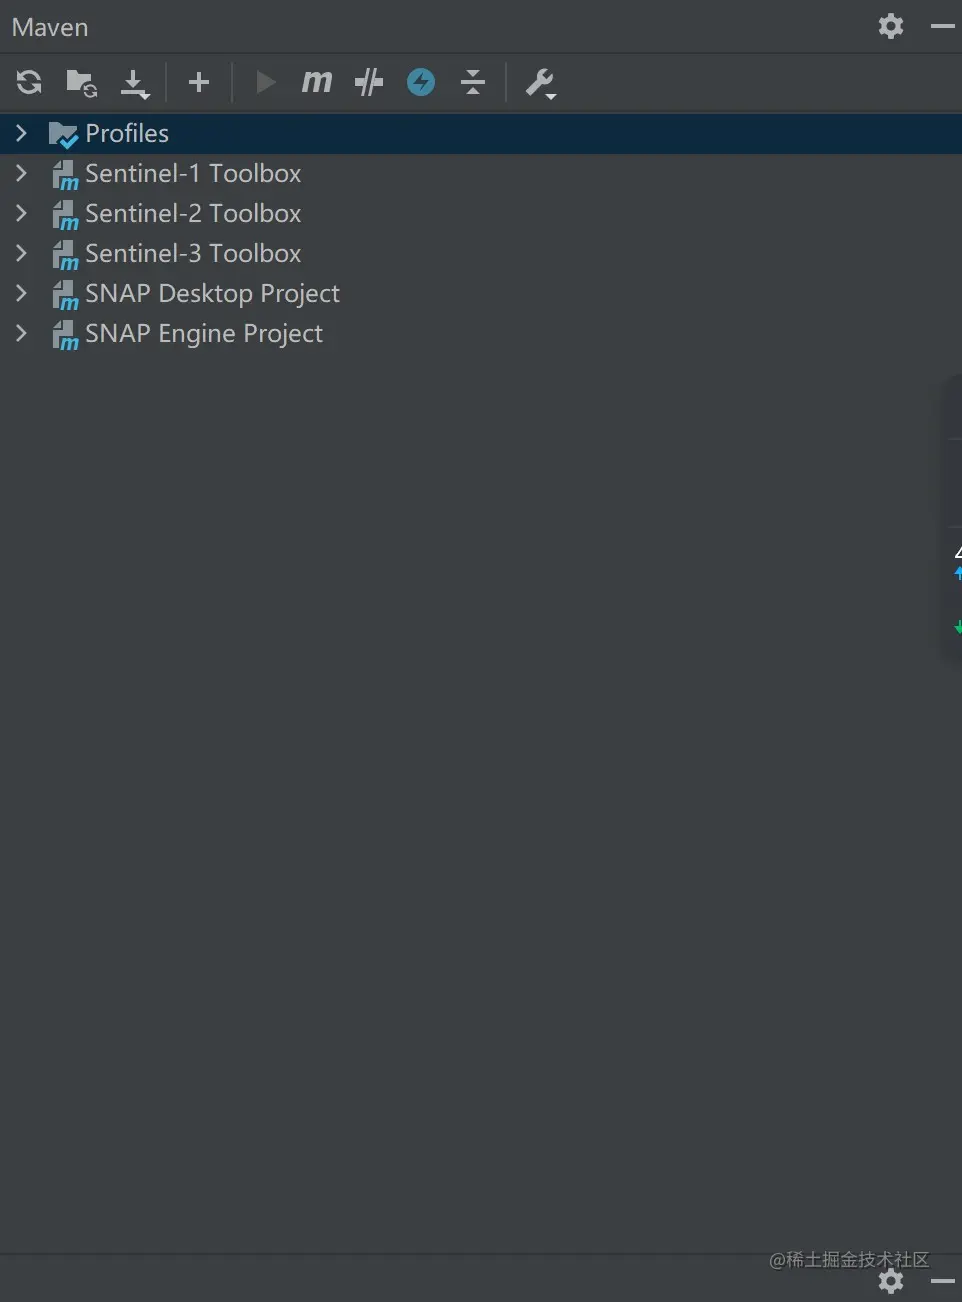The width and height of the screenshot is (962, 1302).
Task: Execute Maven goal 'm' icon
Action: (x=316, y=81)
